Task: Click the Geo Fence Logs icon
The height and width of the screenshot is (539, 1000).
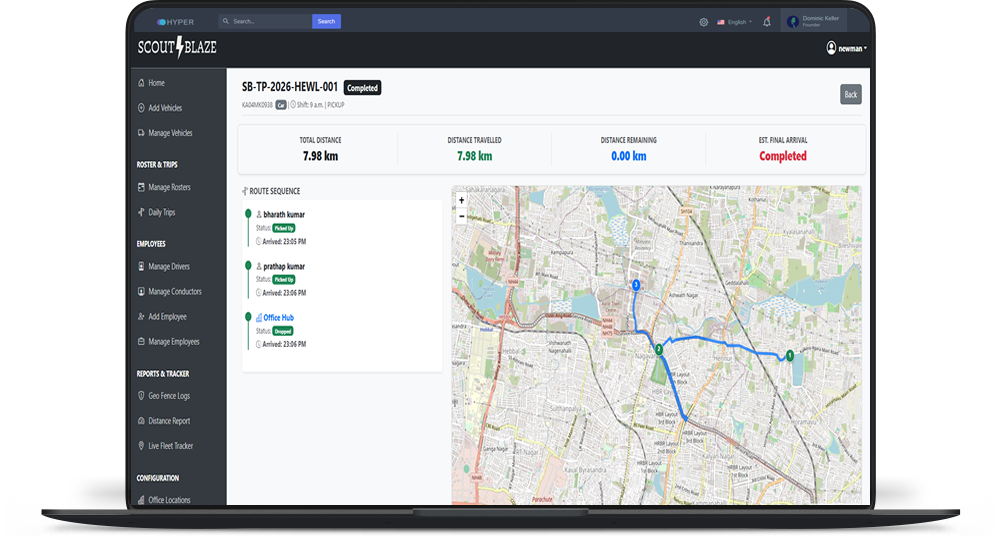Action: coord(141,396)
